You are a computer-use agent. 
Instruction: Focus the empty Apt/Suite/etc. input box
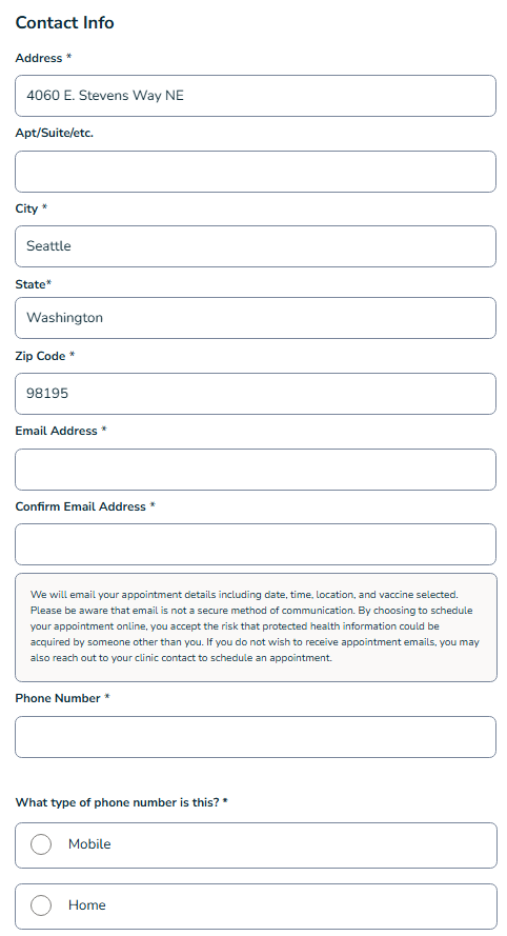(256, 171)
